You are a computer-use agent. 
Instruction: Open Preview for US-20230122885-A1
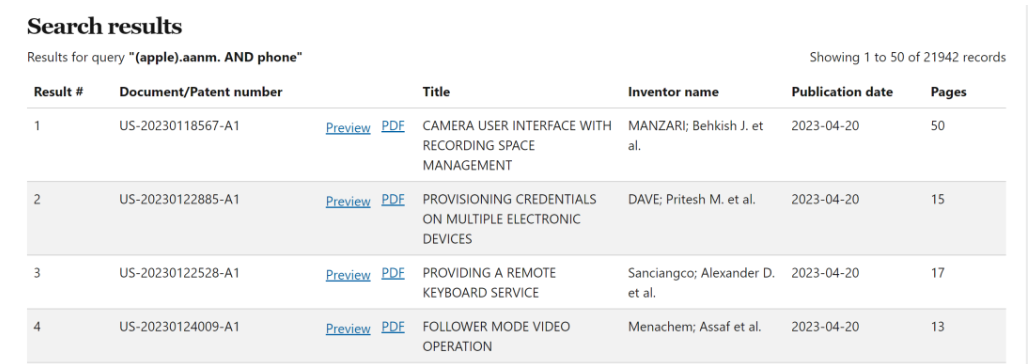coord(347,201)
